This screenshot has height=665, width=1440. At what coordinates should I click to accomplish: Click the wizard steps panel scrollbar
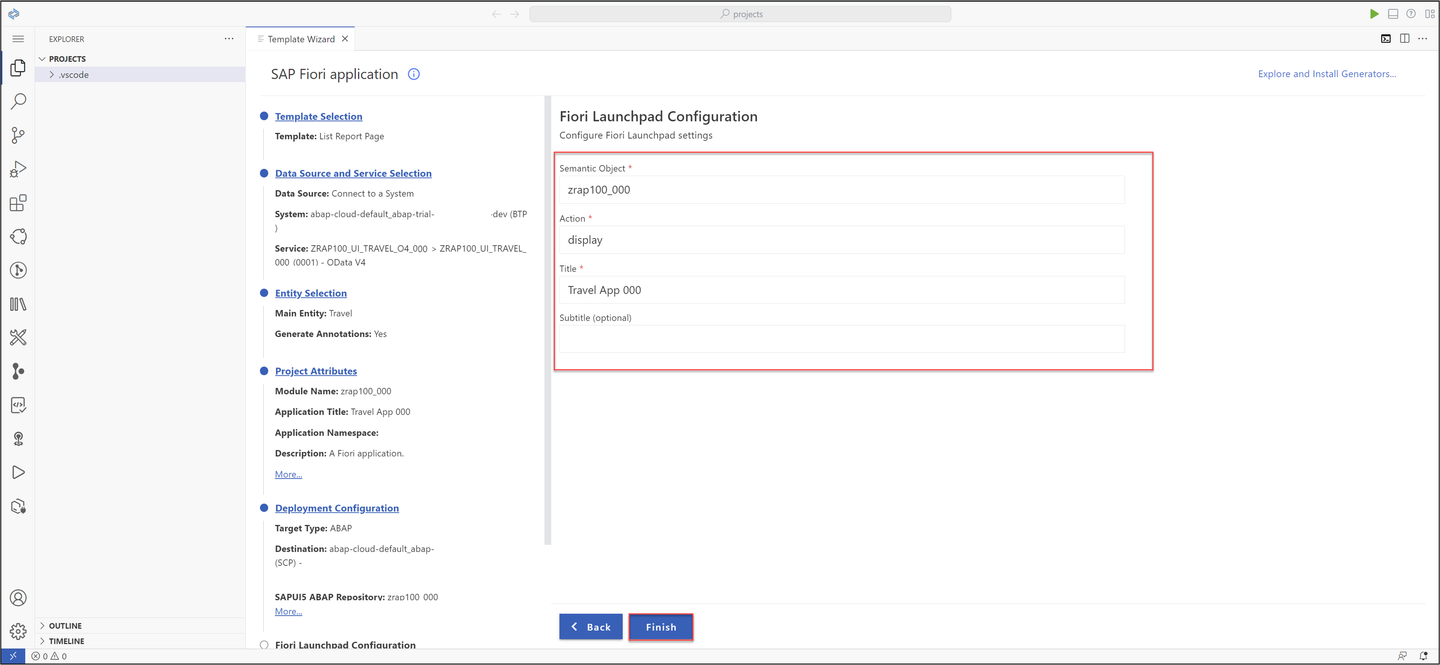click(547, 320)
